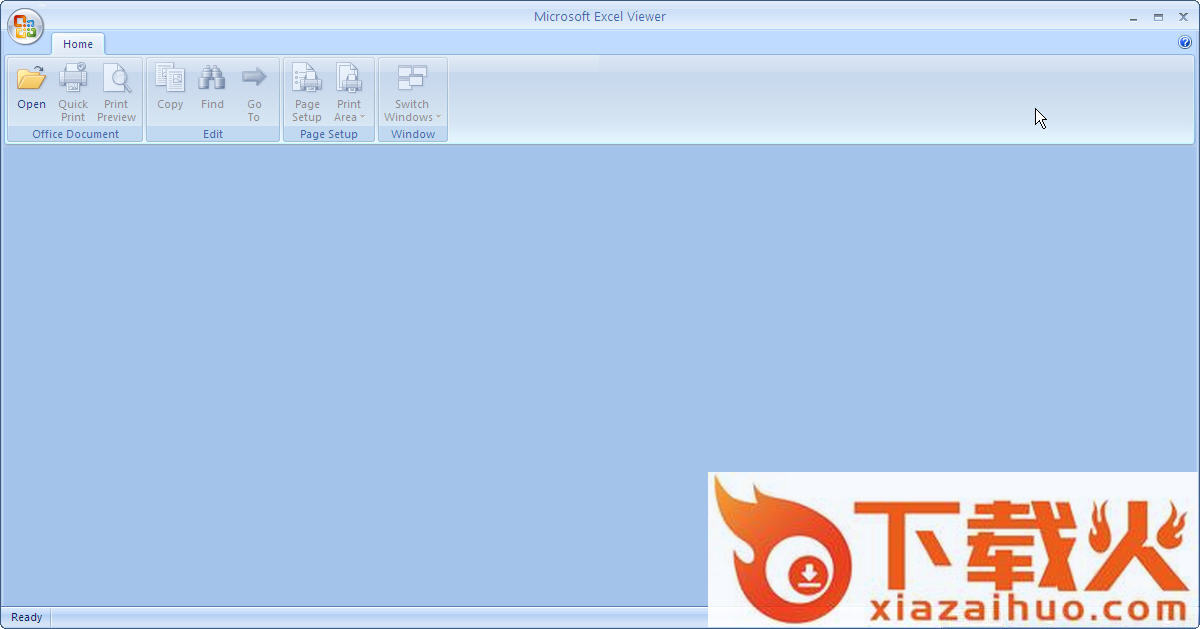Close the Excel Viewer window
The width and height of the screenshot is (1200, 629).
1183,17
